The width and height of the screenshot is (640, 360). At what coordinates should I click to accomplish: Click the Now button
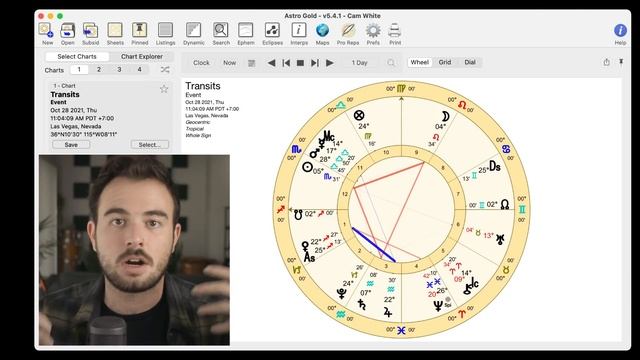point(229,63)
